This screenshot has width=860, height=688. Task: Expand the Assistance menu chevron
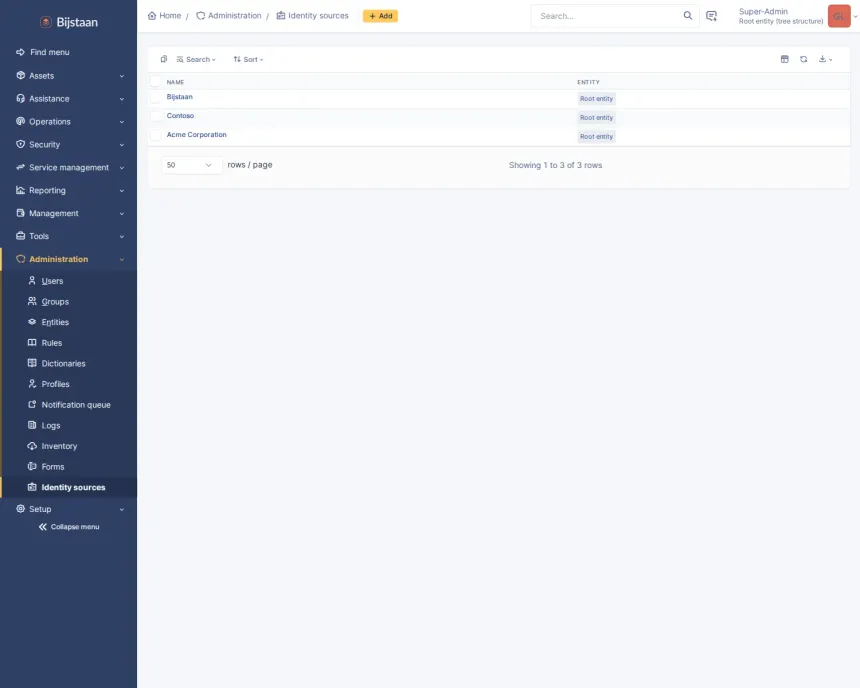click(x=122, y=99)
